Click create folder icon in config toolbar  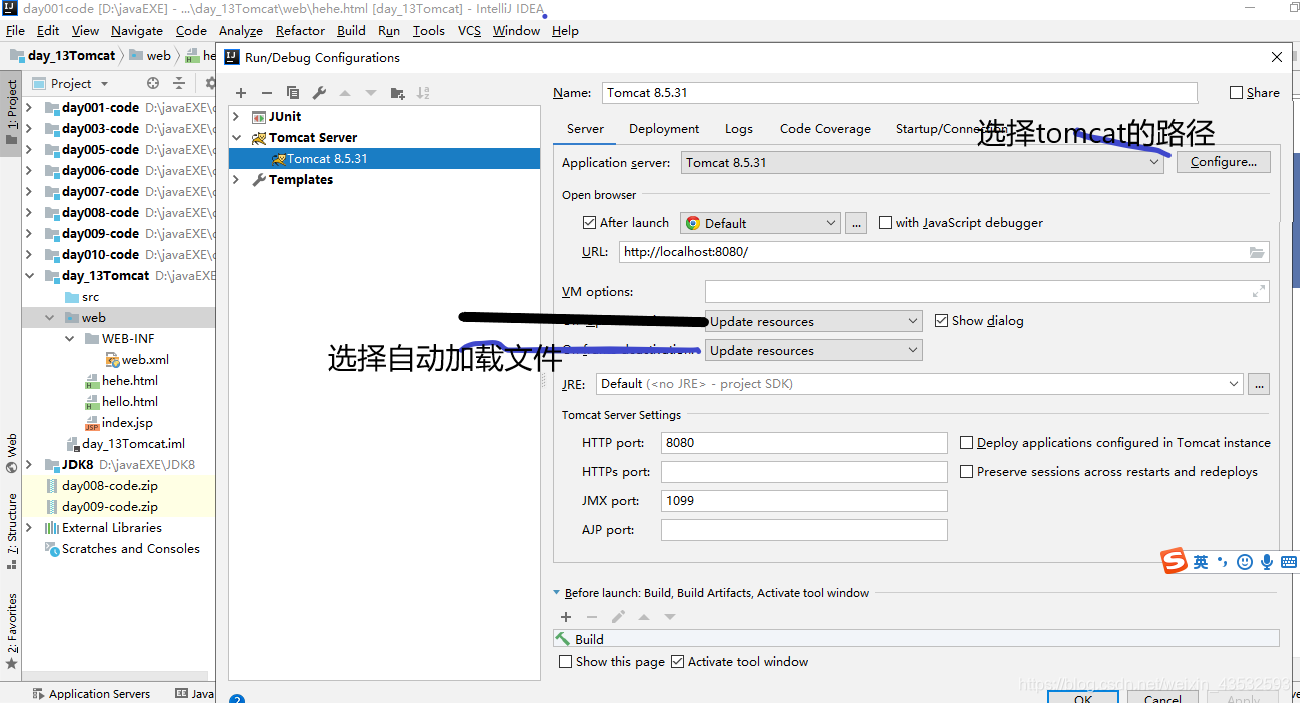click(x=397, y=93)
